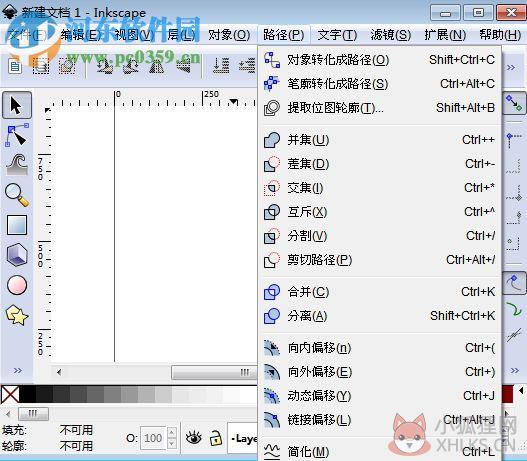Pick the dark red palette swatch

click(508, 394)
